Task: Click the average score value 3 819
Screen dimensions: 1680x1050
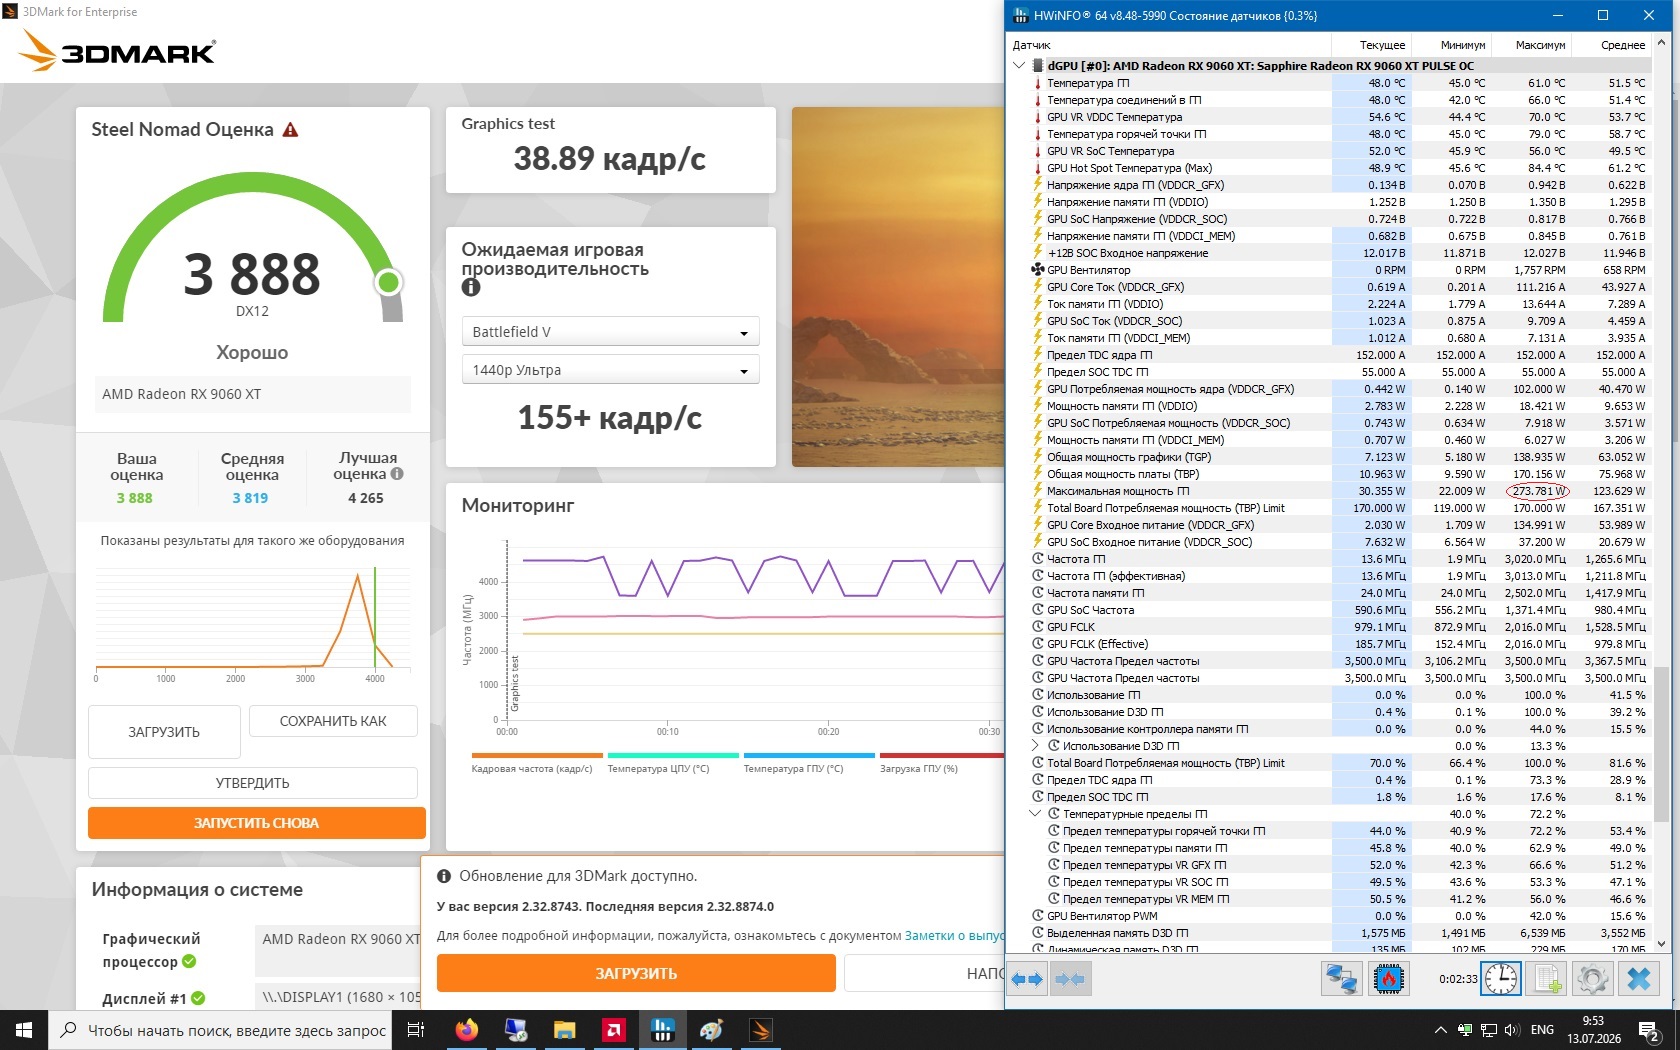Action: [250, 498]
